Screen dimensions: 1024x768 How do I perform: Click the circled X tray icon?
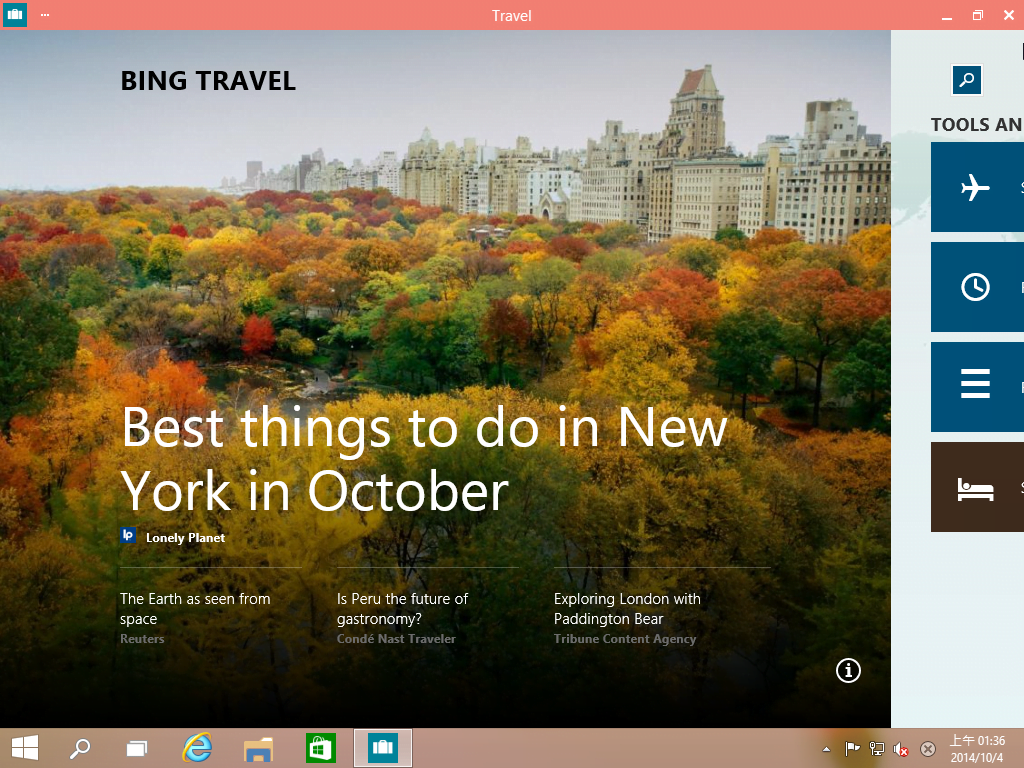[x=927, y=749]
